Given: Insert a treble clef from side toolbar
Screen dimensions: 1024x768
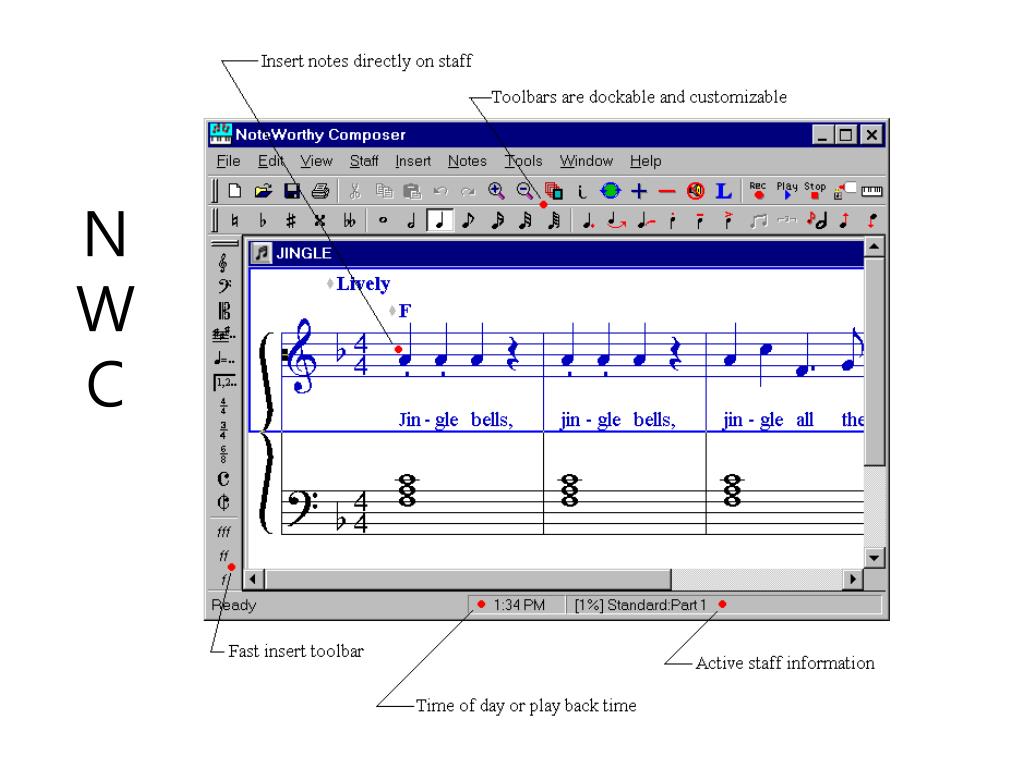Looking at the screenshot, I should (223, 263).
